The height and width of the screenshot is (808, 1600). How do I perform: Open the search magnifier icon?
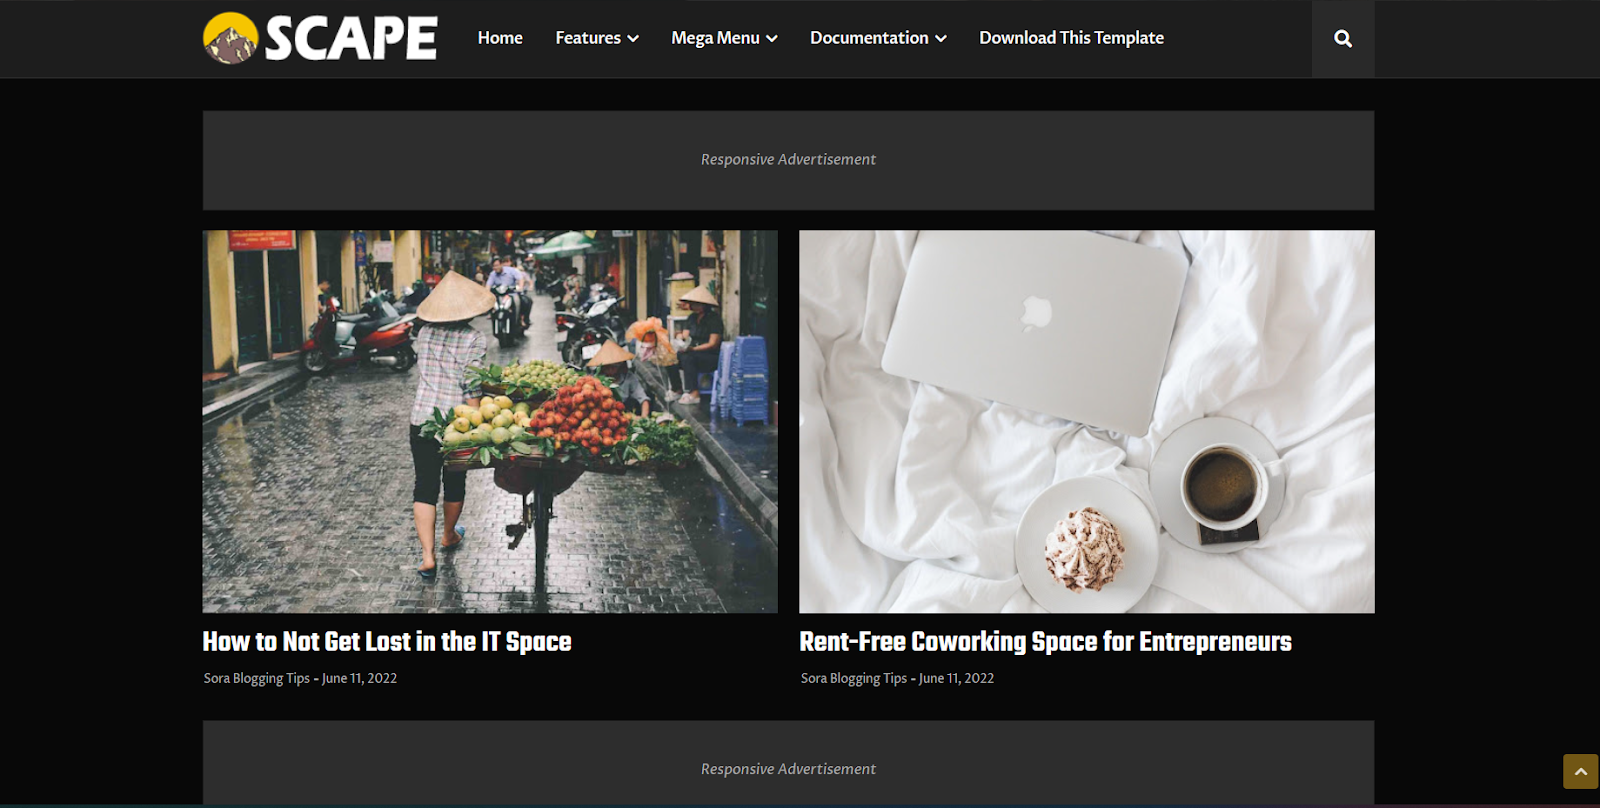tap(1343, 39)
